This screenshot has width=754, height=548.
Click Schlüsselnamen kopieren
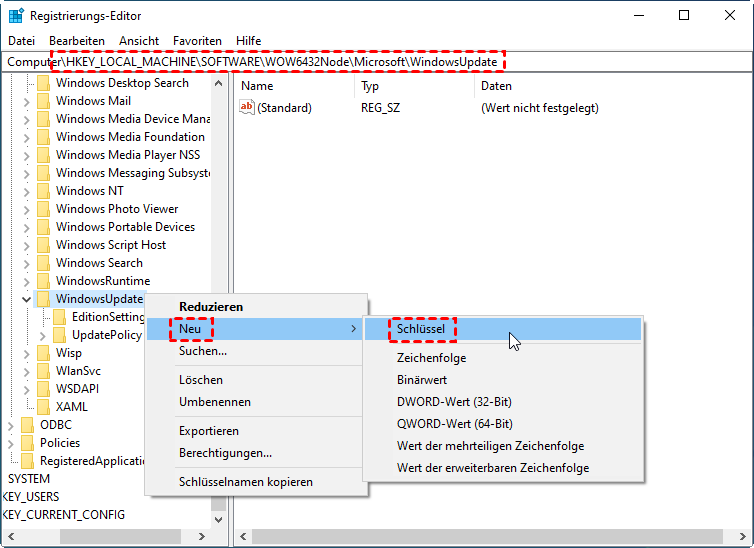coord(255,482)
